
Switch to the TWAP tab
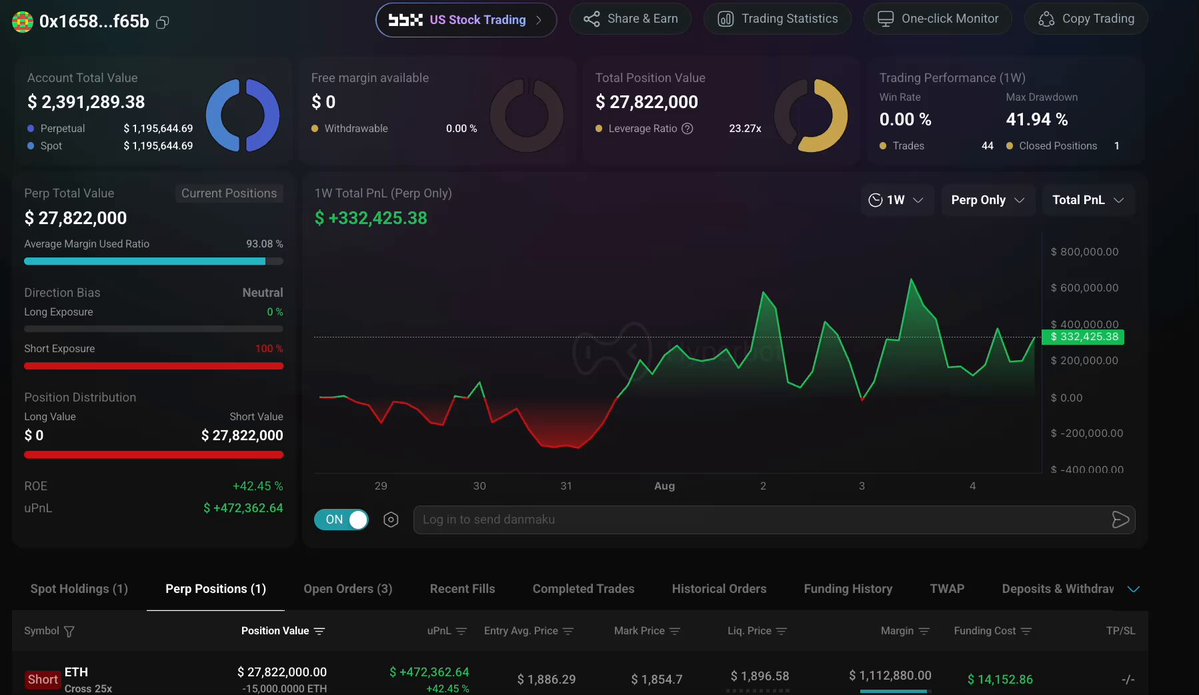(947, 589)
